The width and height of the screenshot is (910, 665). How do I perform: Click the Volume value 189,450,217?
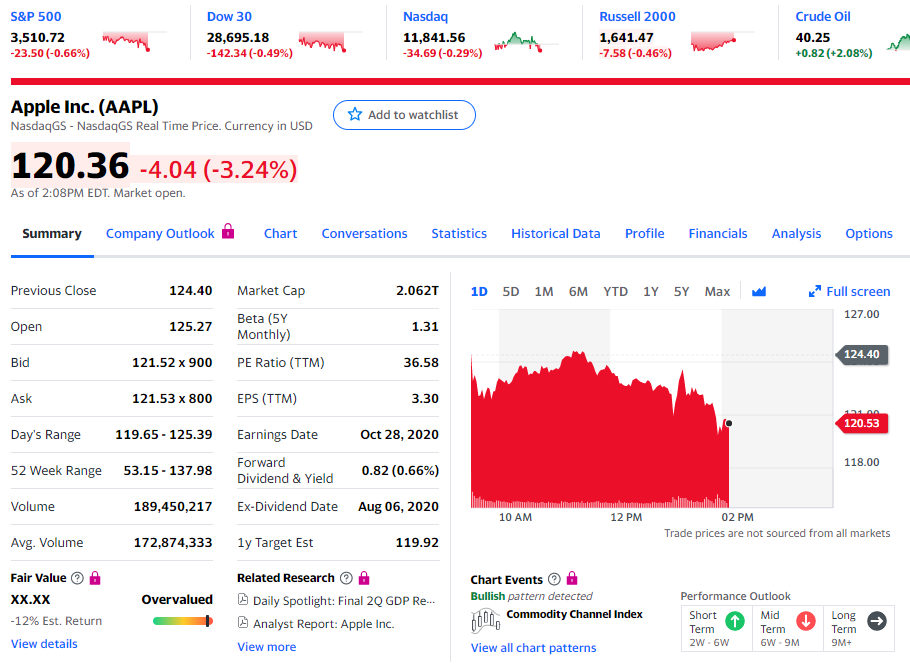(x=173, y=507)
